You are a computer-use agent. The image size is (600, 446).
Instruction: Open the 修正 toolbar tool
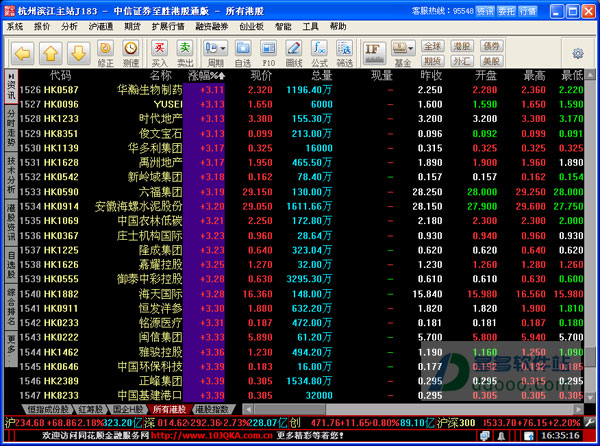(x=105, y=54)
